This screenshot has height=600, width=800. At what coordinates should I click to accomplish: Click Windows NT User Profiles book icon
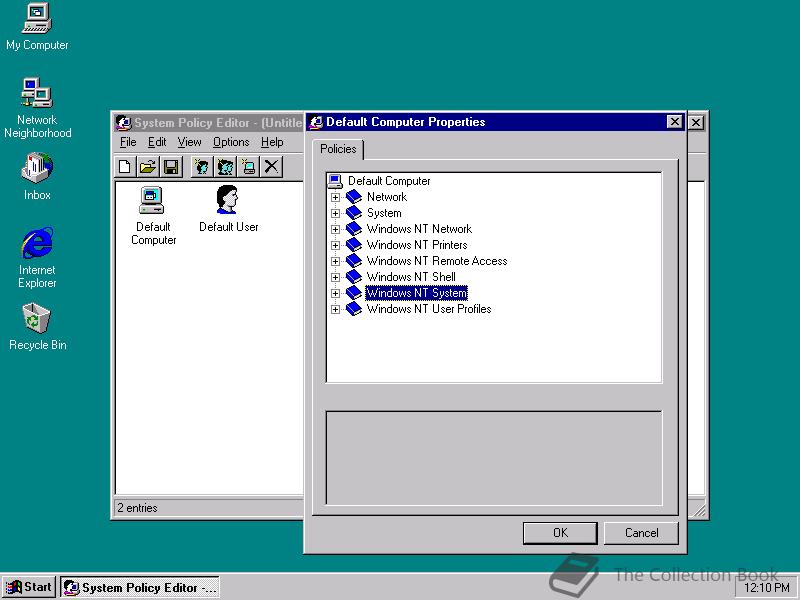[354, 309]
